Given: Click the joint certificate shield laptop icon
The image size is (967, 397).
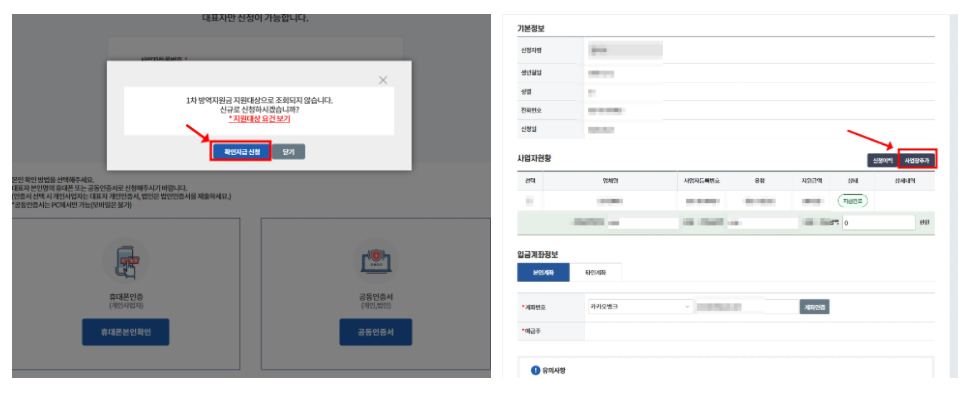Looking at the screenshot, I should [x=376, y=261].
